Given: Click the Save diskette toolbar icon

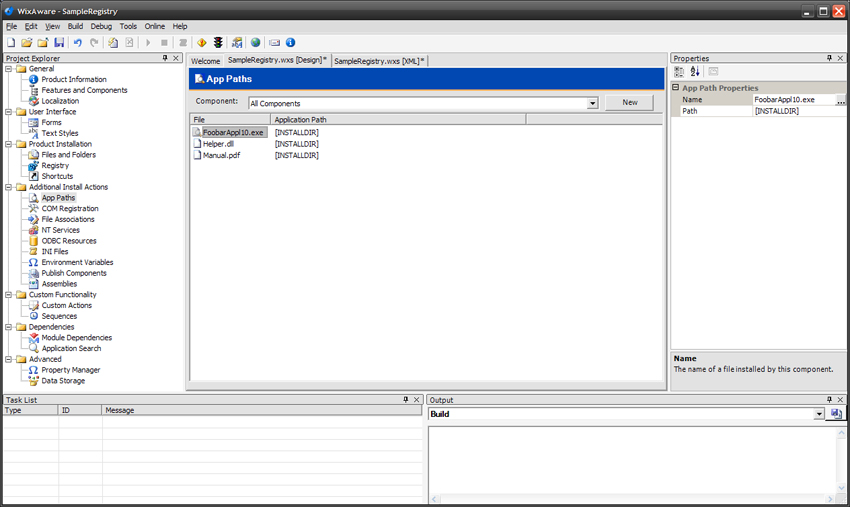Looking at the screenshot, I should point(59,42).
